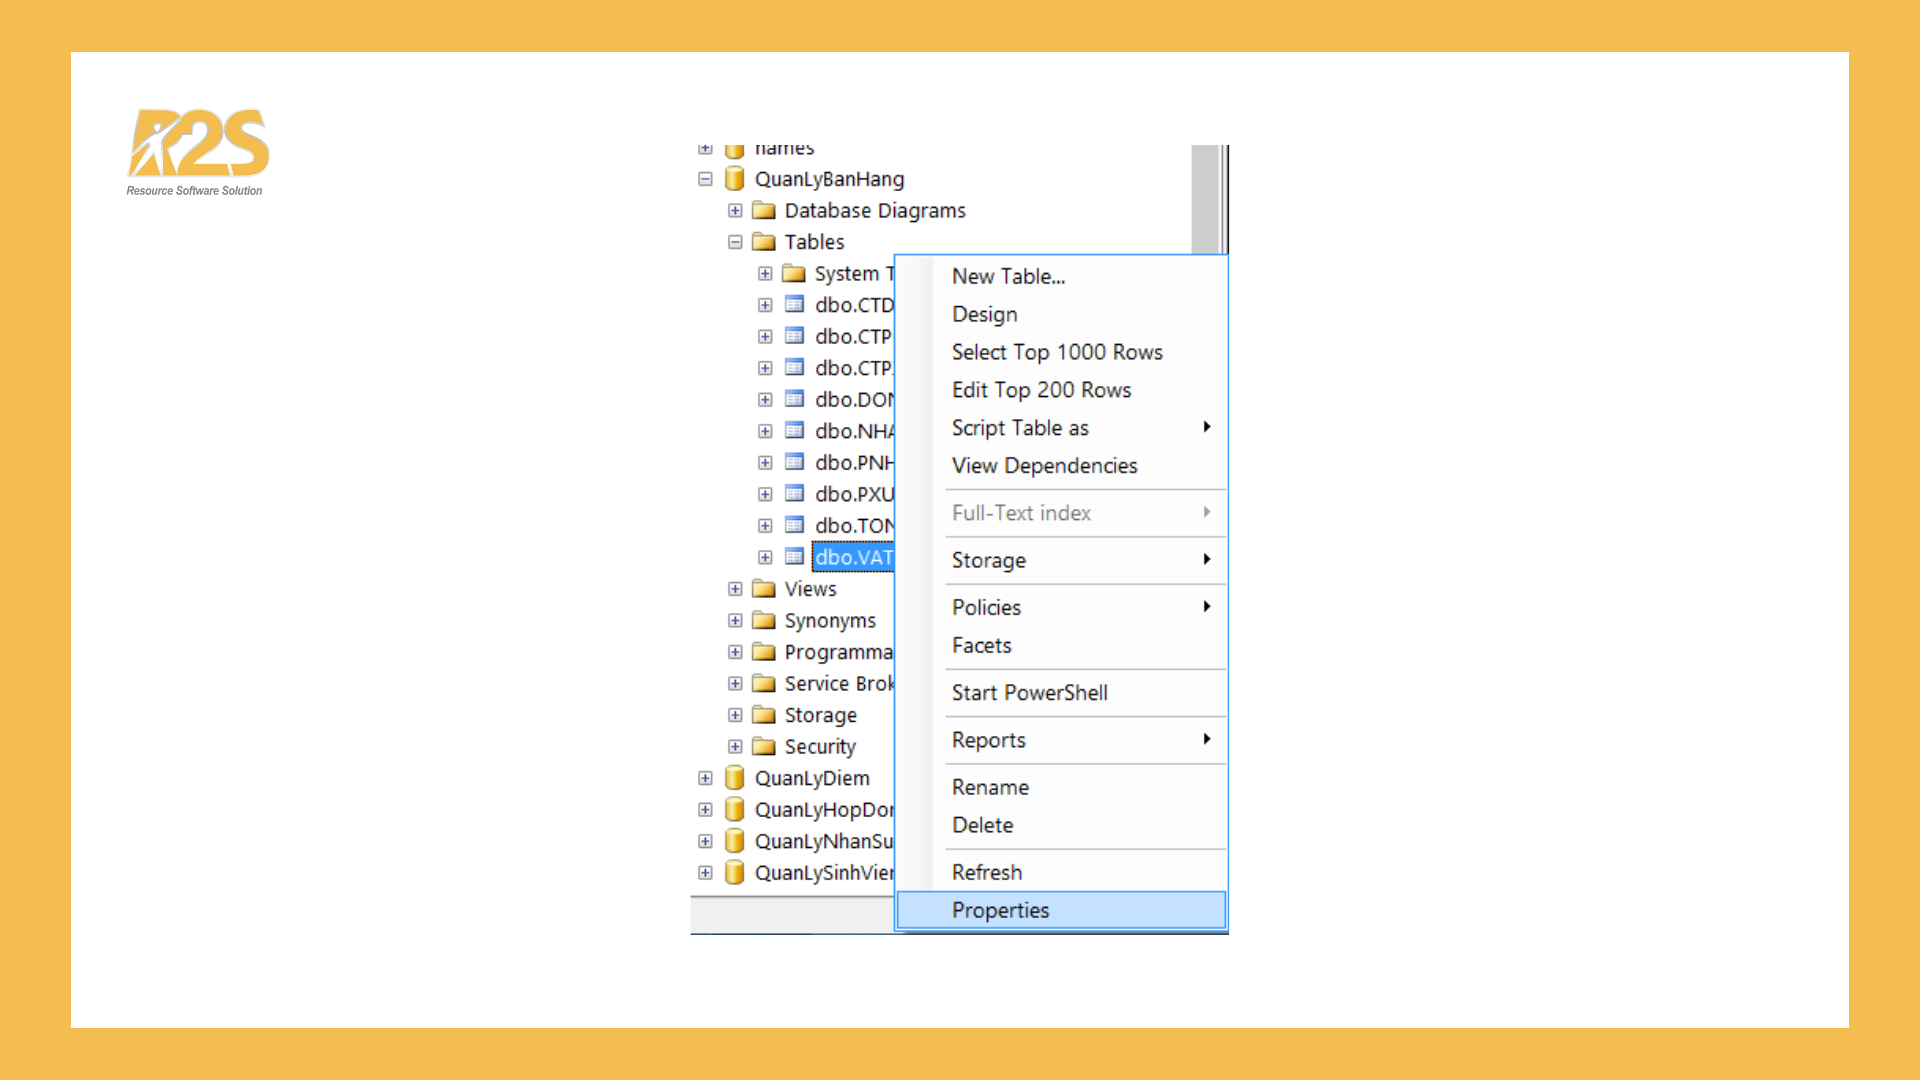
Task: Expand the Views folder
Action: tap(735, 589)
